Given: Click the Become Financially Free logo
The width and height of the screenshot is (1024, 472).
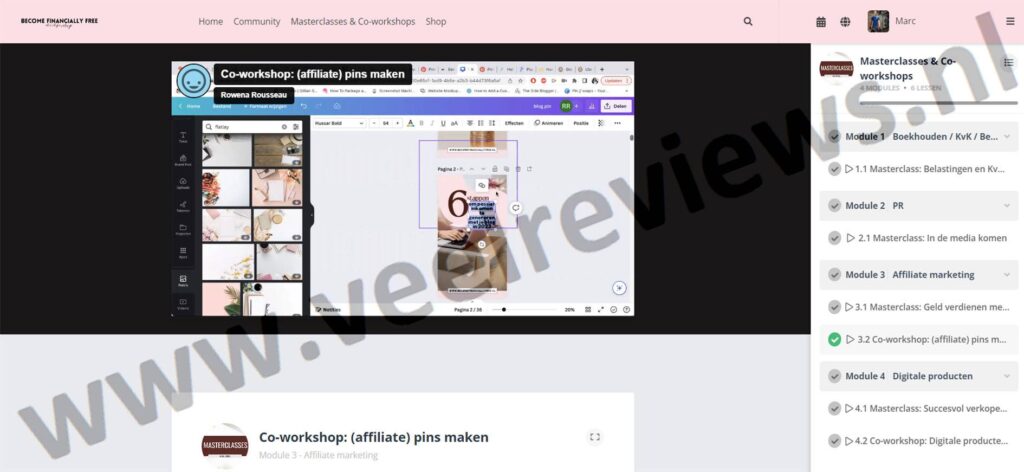Looking at the screenshot, I should pos(59,22).
